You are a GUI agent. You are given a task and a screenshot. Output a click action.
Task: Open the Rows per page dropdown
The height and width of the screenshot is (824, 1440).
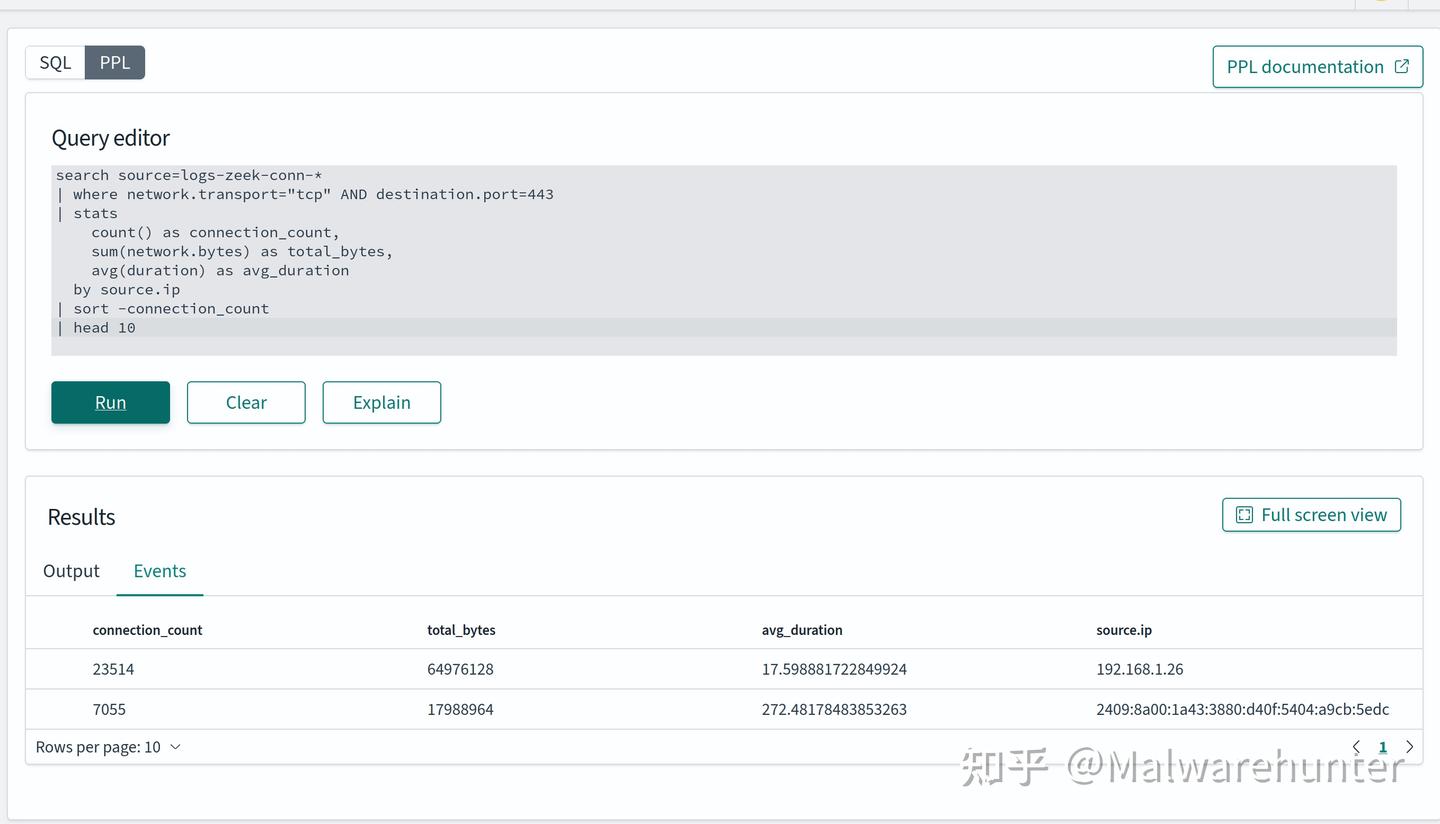pos(108,747)
